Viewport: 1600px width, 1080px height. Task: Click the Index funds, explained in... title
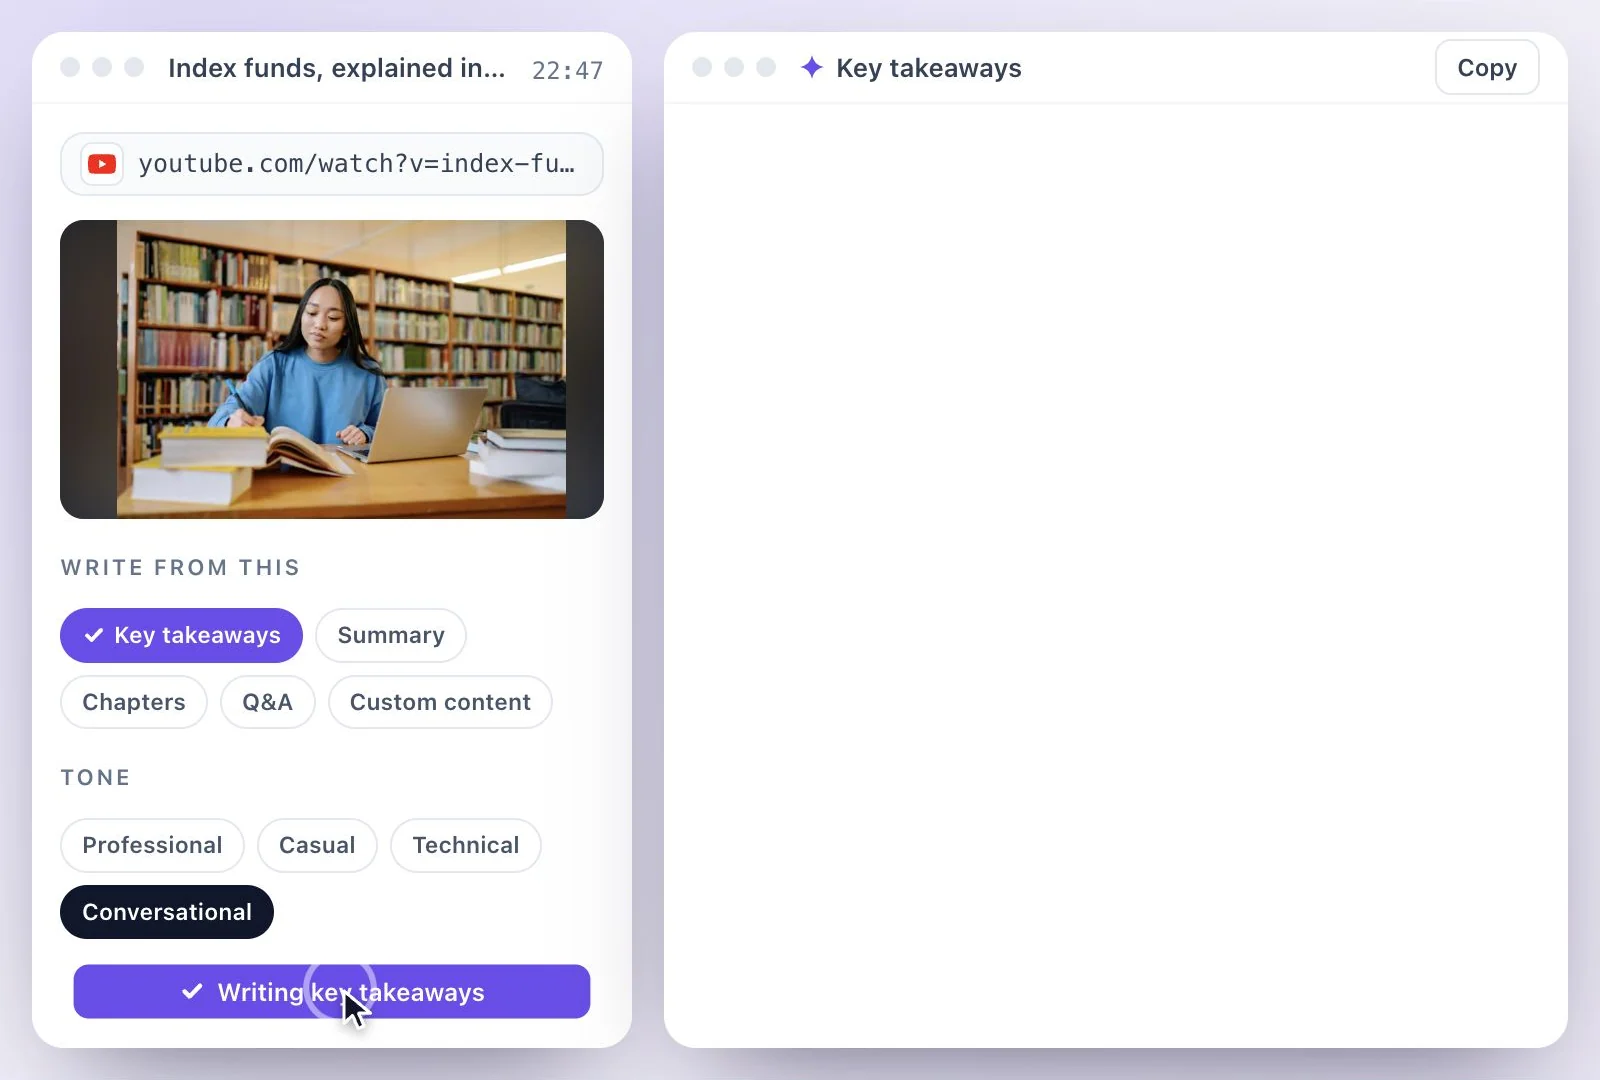pyautogui.click(x=337, y=68)
